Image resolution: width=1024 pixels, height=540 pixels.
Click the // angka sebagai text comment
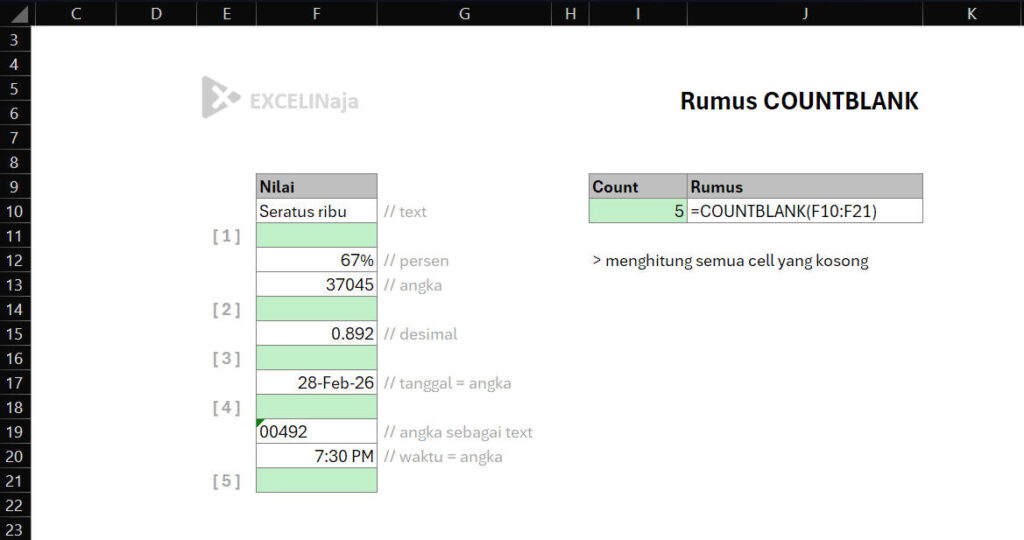(458, 432)
